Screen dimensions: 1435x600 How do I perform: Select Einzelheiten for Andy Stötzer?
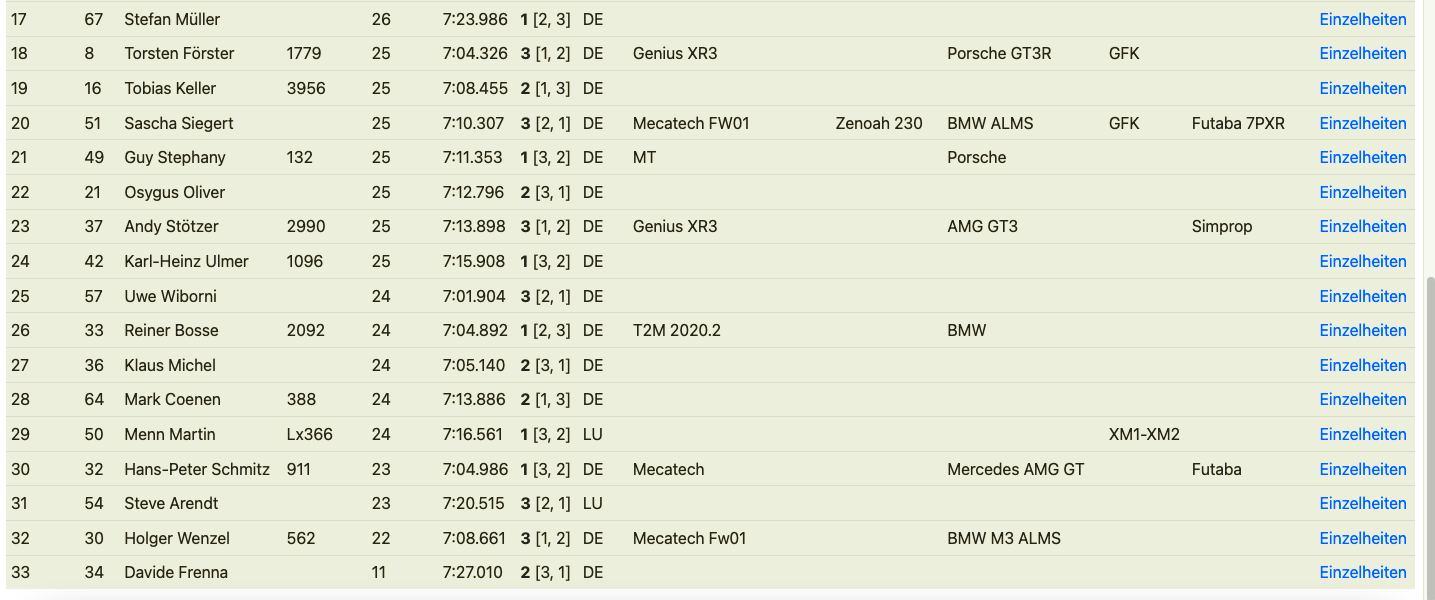[1362, 226]
